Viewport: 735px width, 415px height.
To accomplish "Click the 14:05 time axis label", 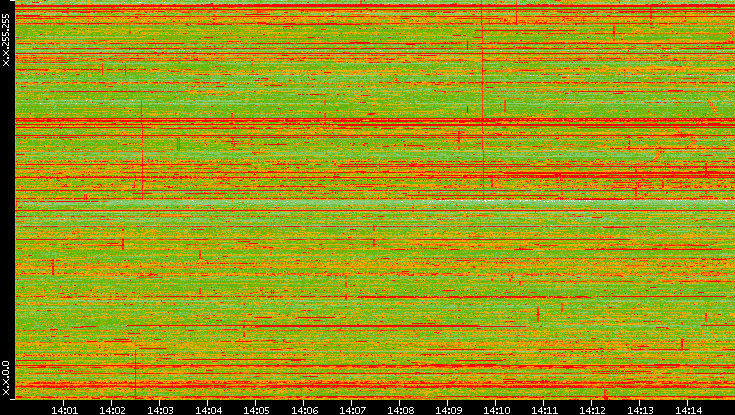I will coord(256,410).
